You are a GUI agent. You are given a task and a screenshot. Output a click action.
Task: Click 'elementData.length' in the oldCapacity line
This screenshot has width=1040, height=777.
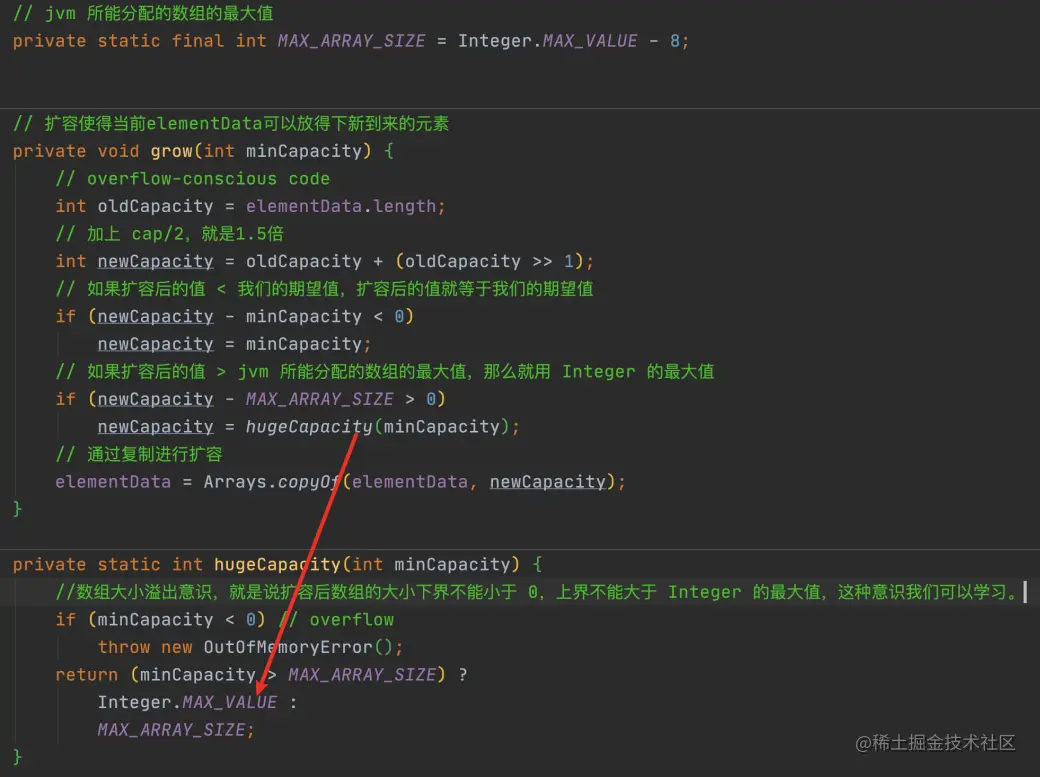click(341, 206)
